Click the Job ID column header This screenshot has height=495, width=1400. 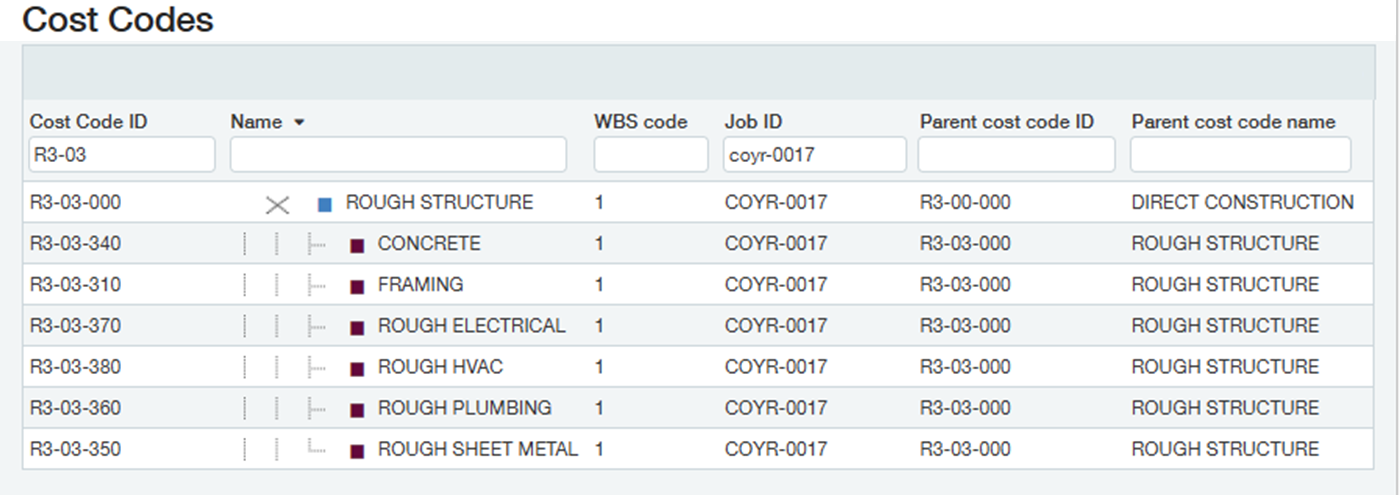(x=753, y=122)
